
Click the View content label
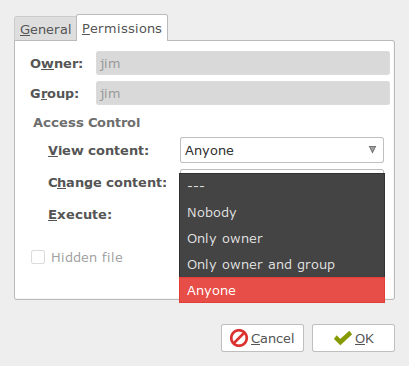pos(98,151)
